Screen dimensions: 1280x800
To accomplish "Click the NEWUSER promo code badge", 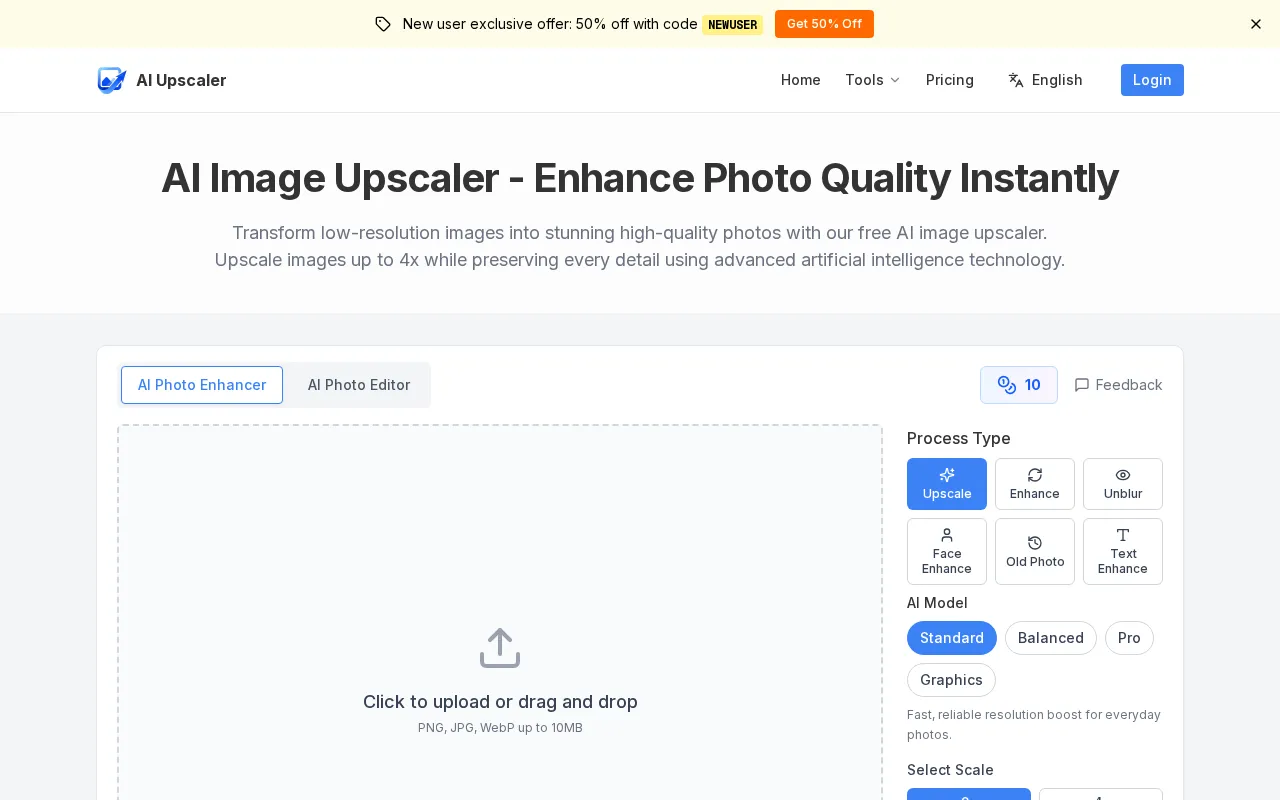I will 732,25.
